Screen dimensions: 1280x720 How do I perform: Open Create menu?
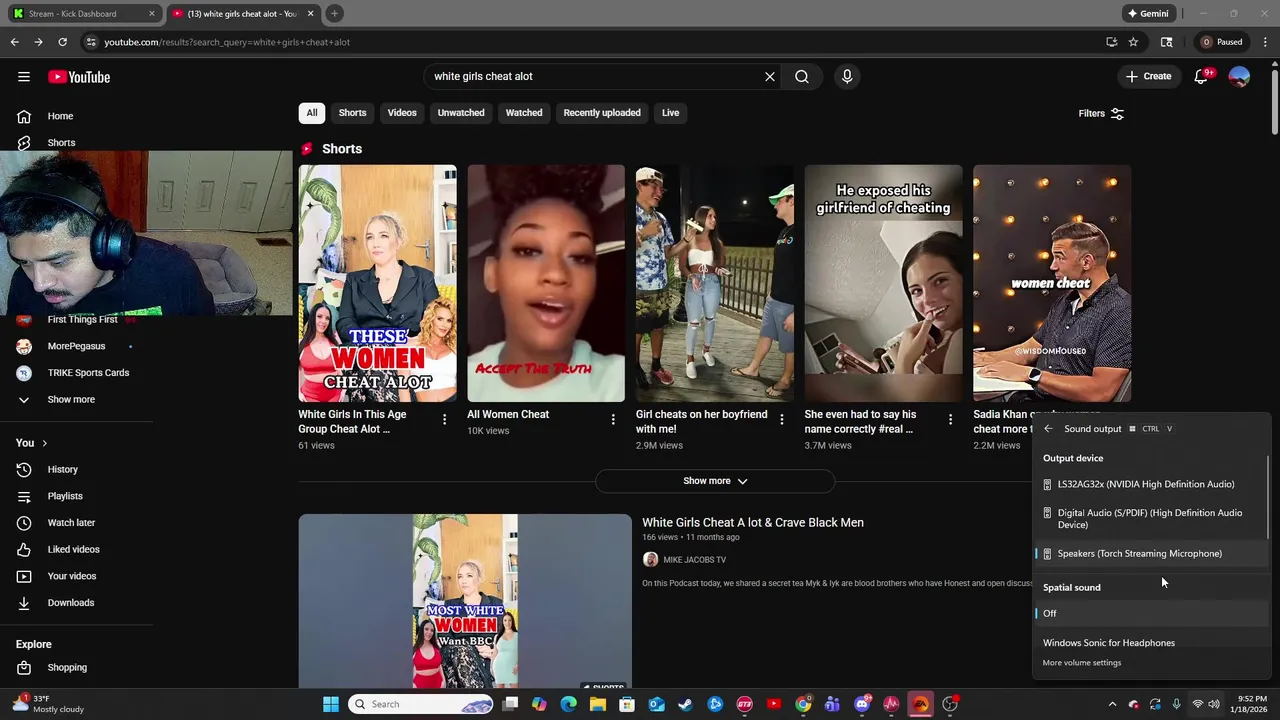point(1147,77)
